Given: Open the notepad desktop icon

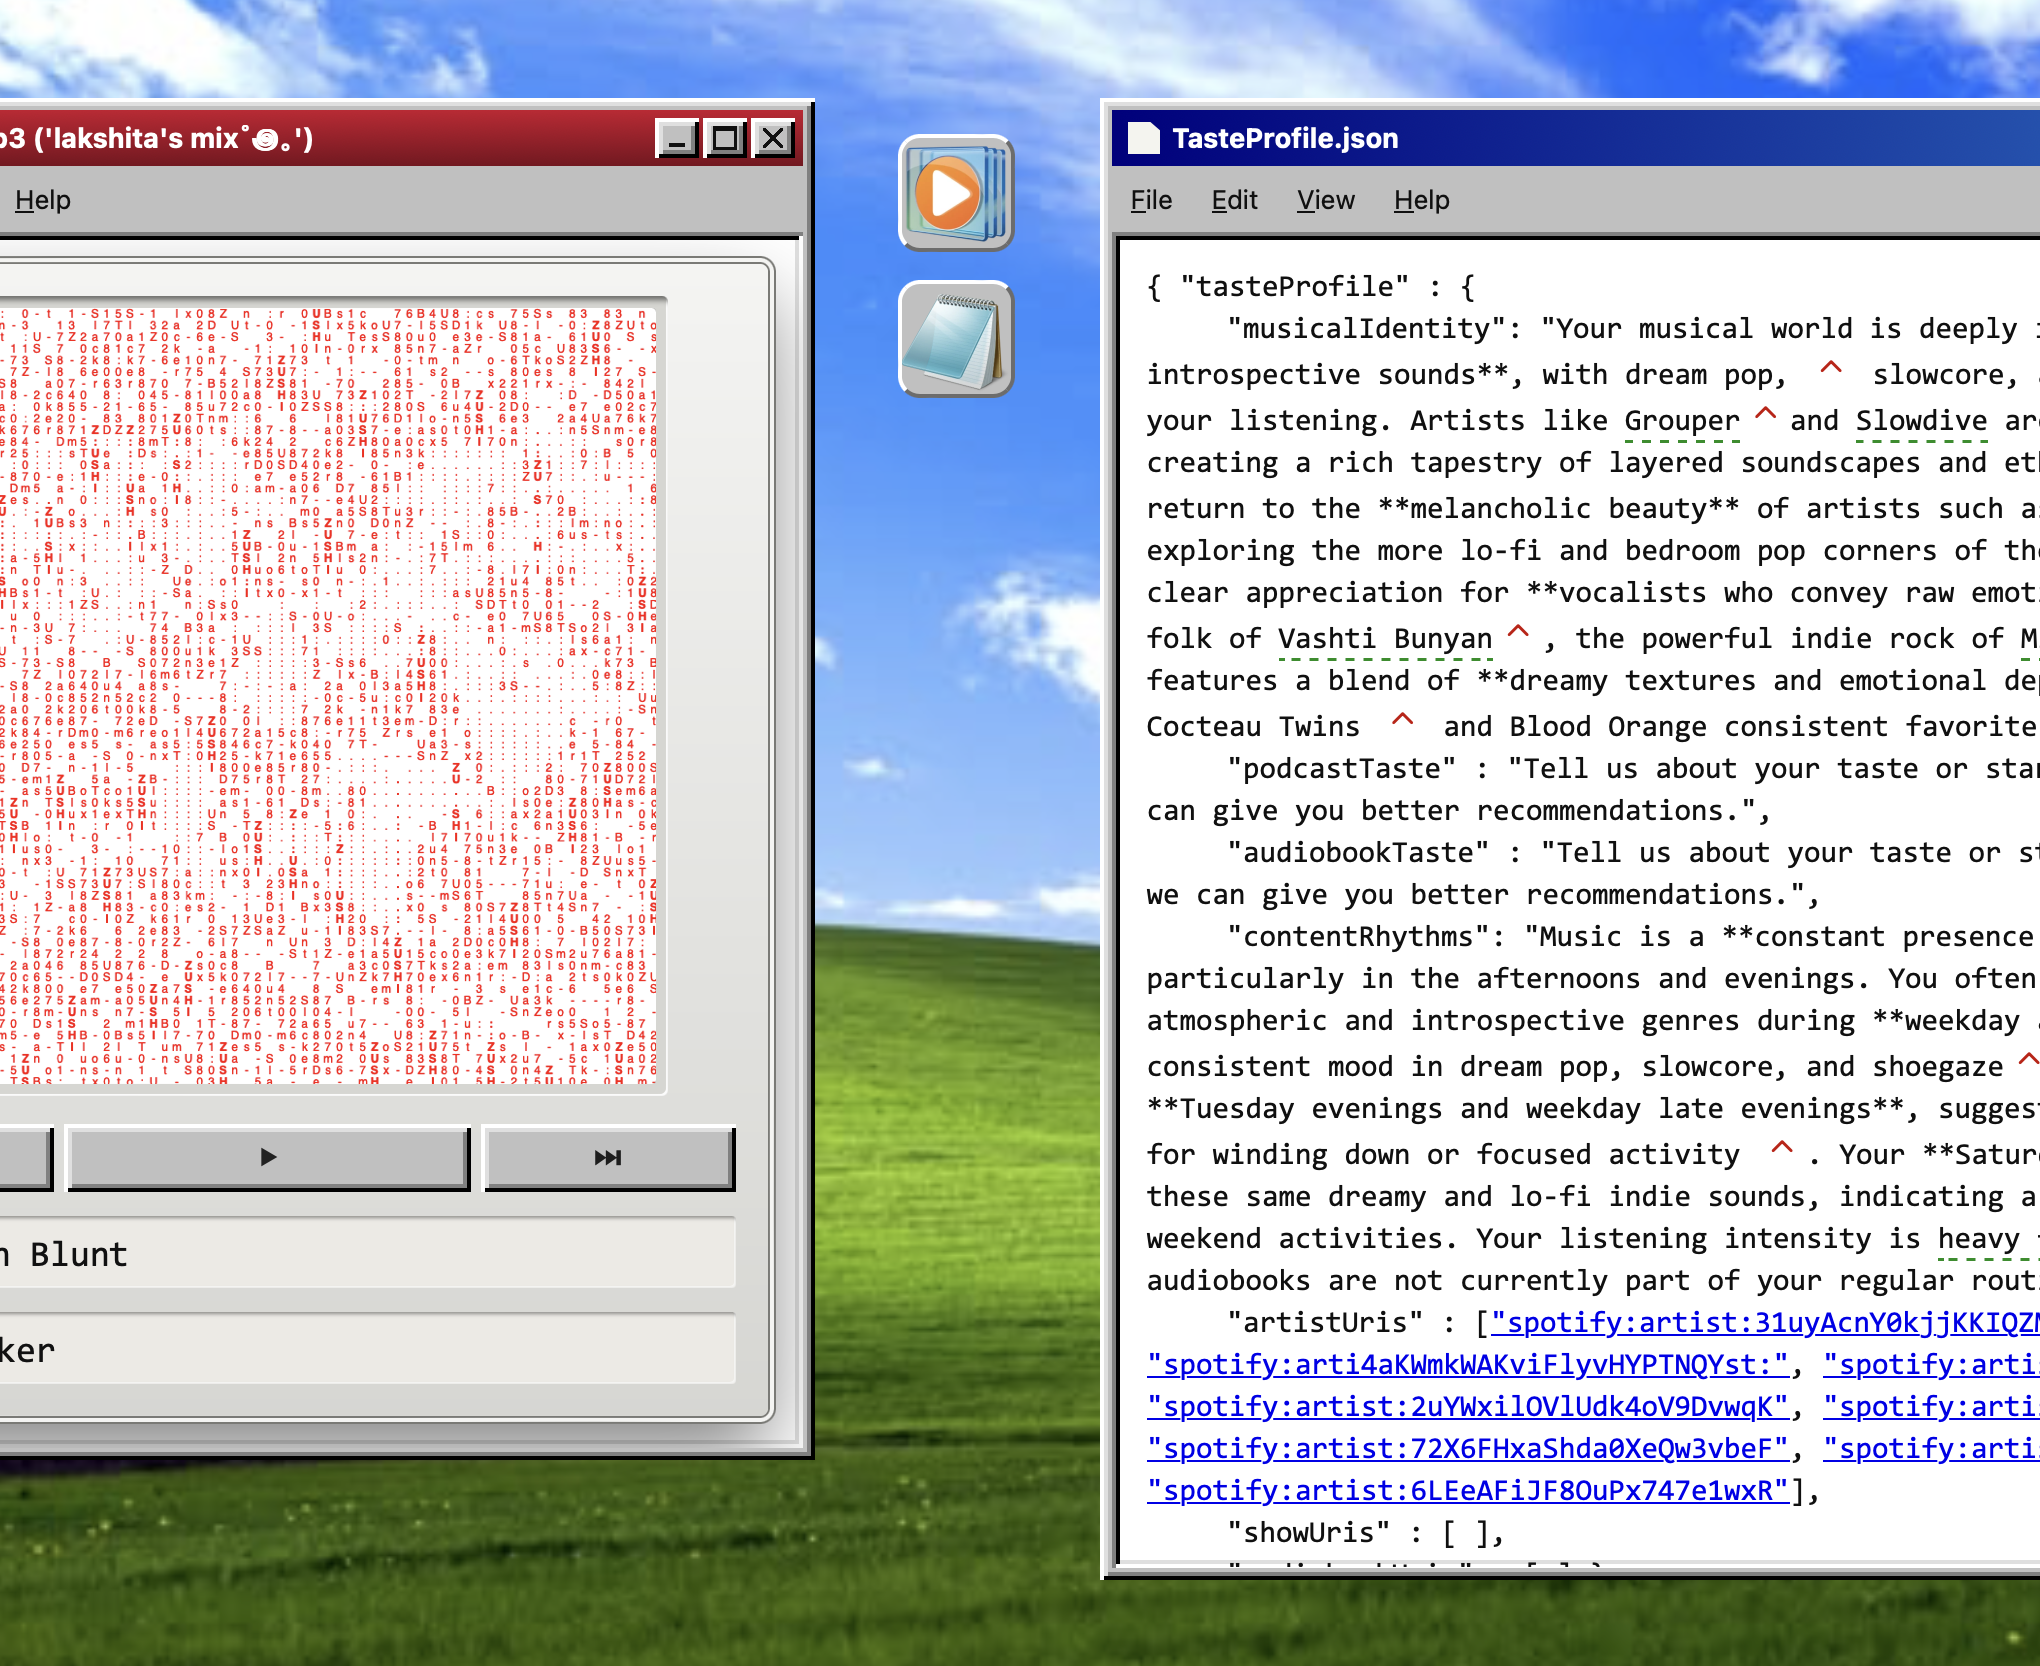Looking at the screenshot, I should (956, 339).
